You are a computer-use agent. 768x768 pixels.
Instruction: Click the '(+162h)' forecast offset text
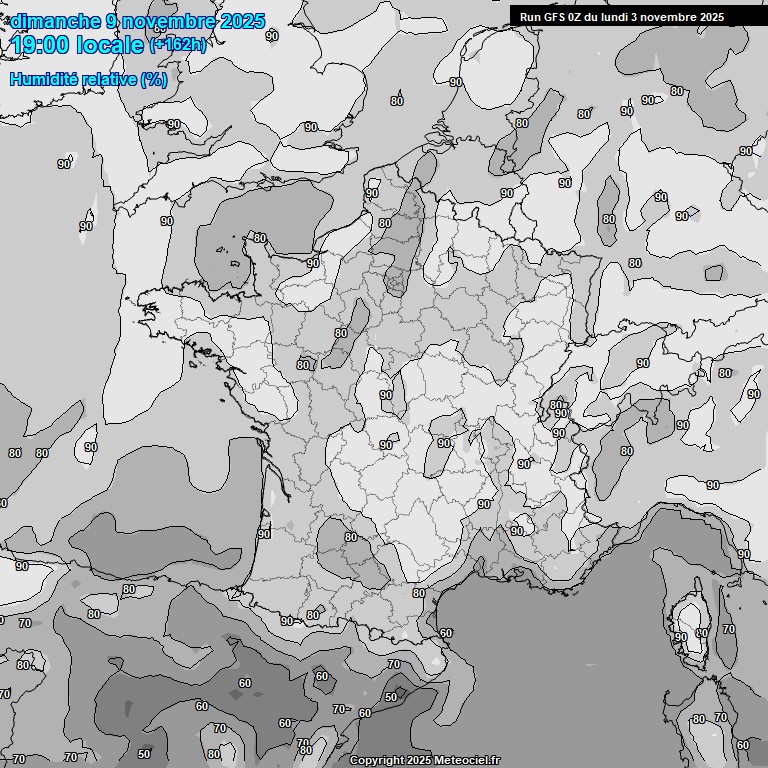178,45
